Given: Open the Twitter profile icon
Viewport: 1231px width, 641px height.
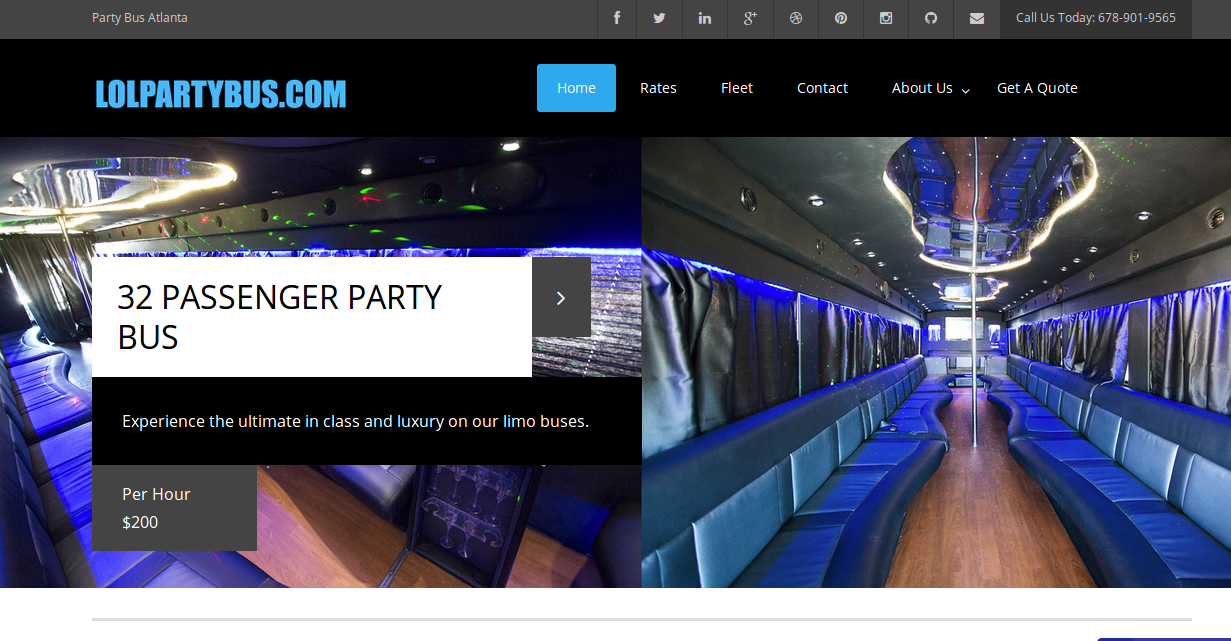Looking at the screenshot, I should click(659, 18).
